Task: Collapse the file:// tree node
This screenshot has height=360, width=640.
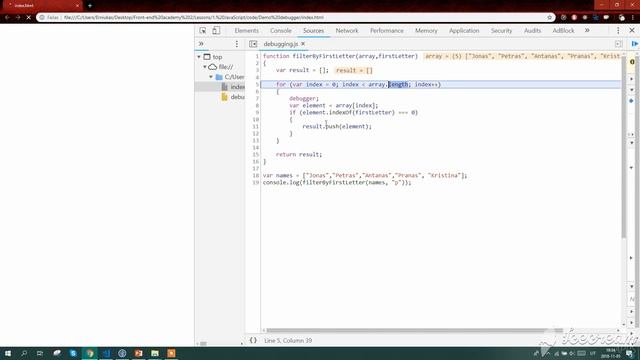Action: [x=205, y=67]
